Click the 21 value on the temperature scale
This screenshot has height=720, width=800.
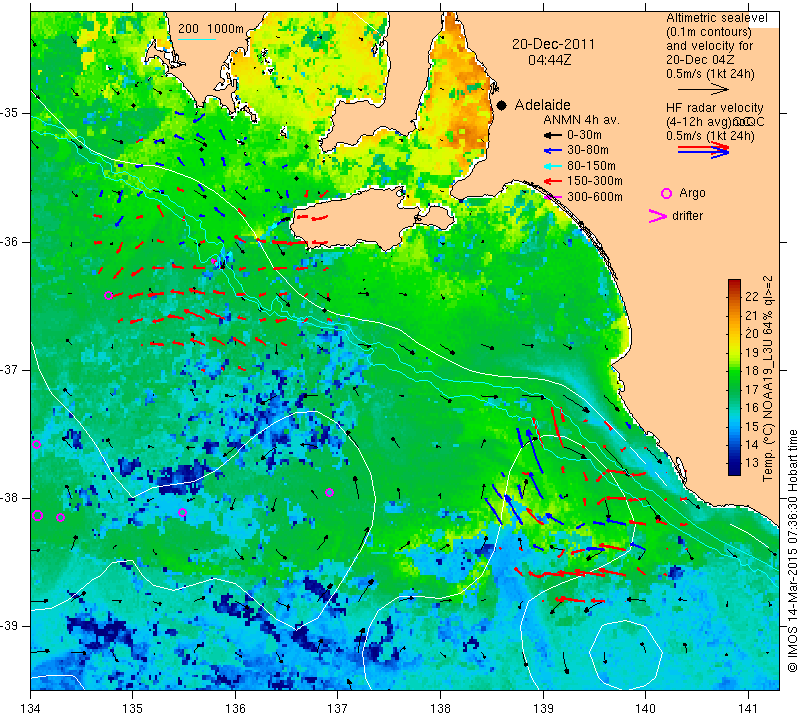coord(752,315)
